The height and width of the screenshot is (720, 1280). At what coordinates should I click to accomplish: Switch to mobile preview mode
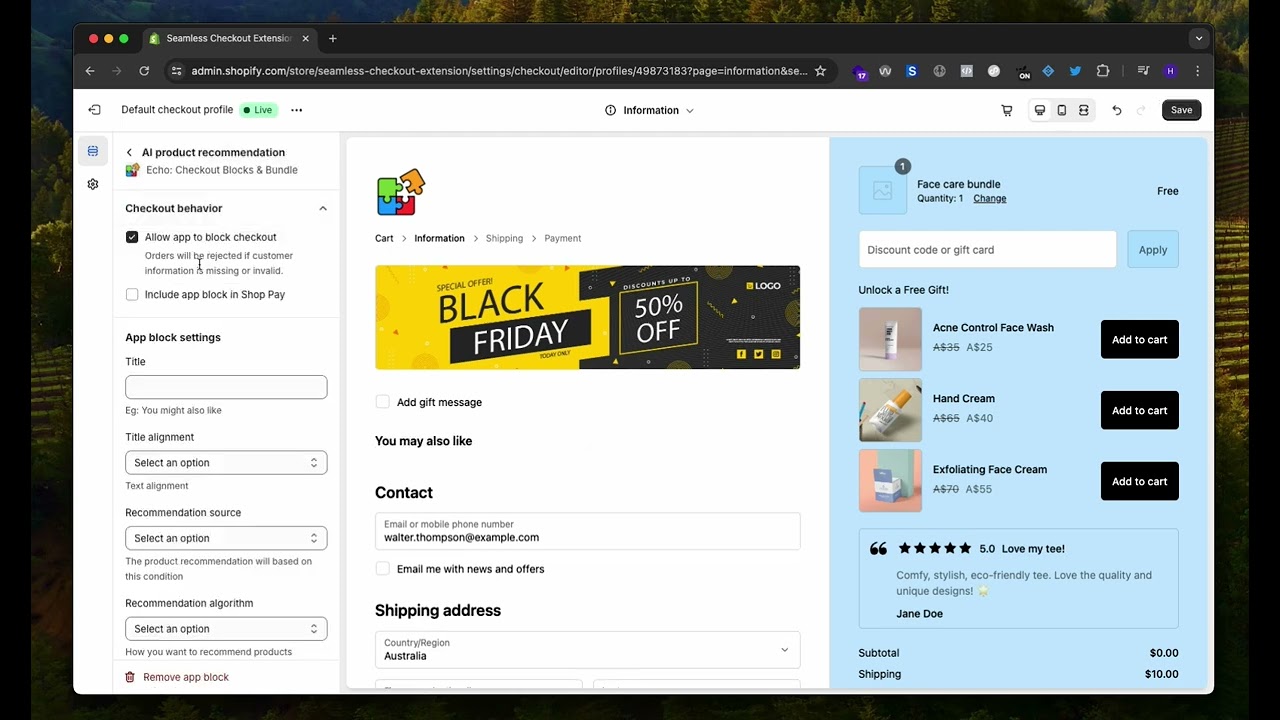pyautogui.click(x=1061, y=110)
